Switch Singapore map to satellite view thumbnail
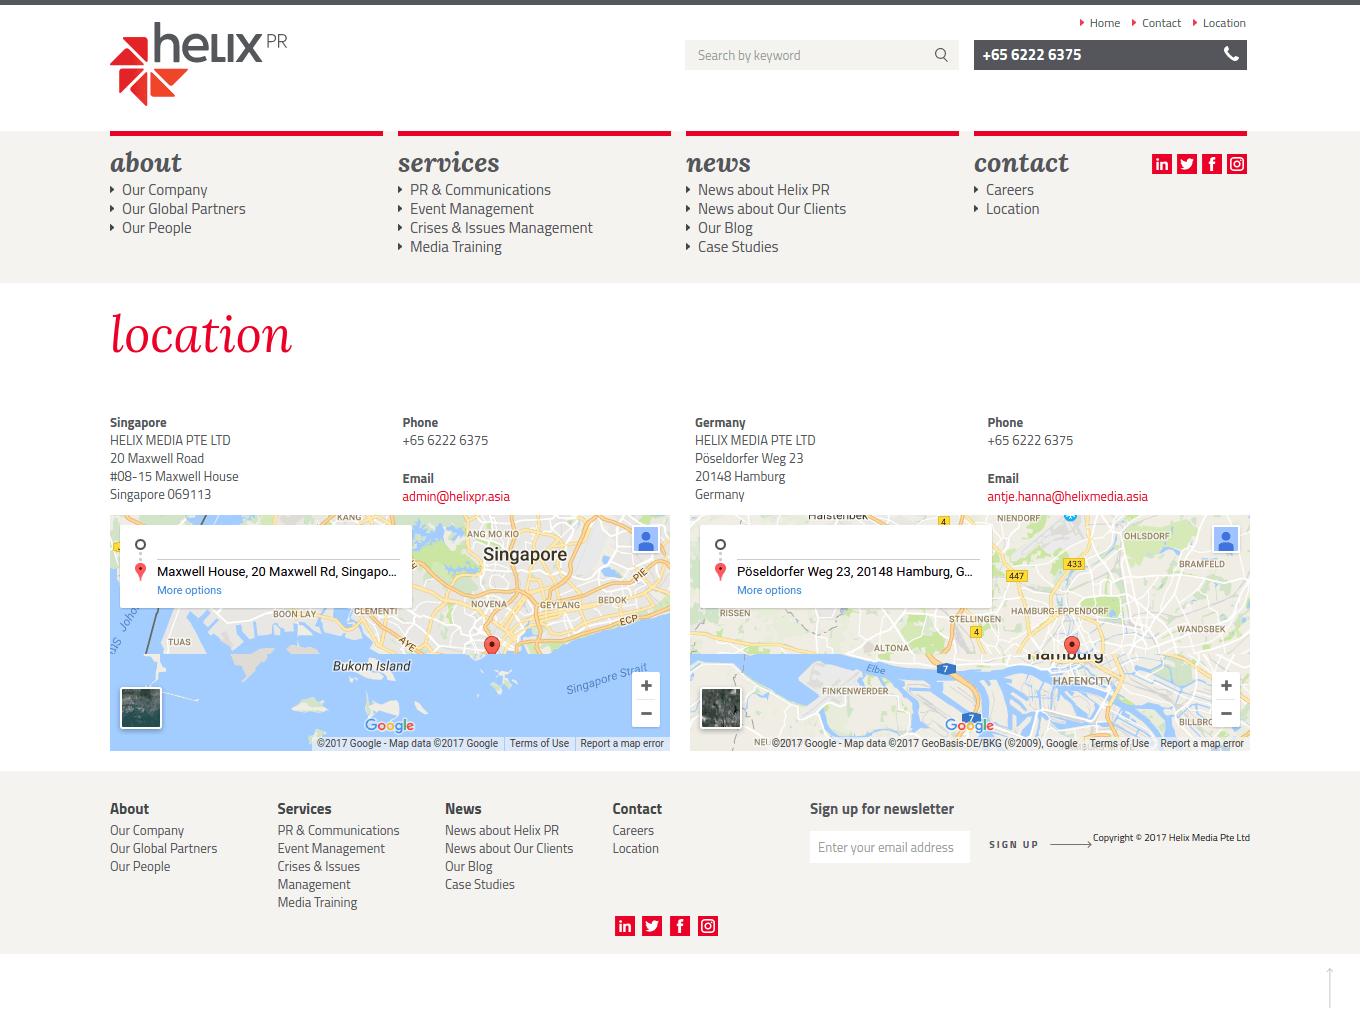The image size is (1360, 1018). point(141,708)
